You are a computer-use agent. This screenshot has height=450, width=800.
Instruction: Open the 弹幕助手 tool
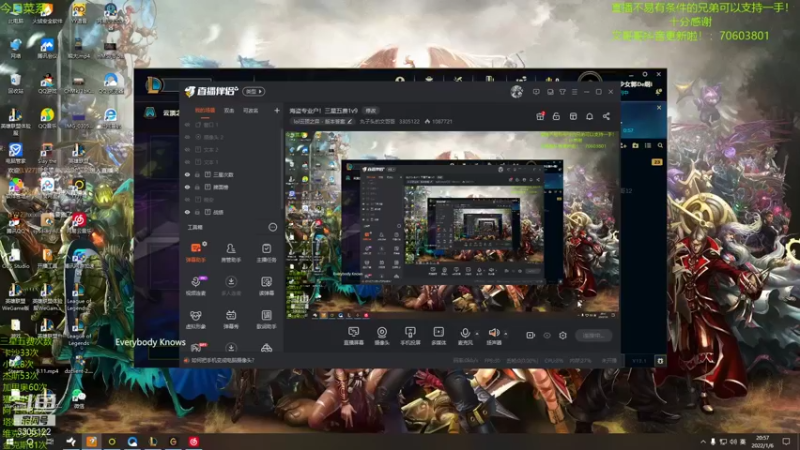click(195, 252)
